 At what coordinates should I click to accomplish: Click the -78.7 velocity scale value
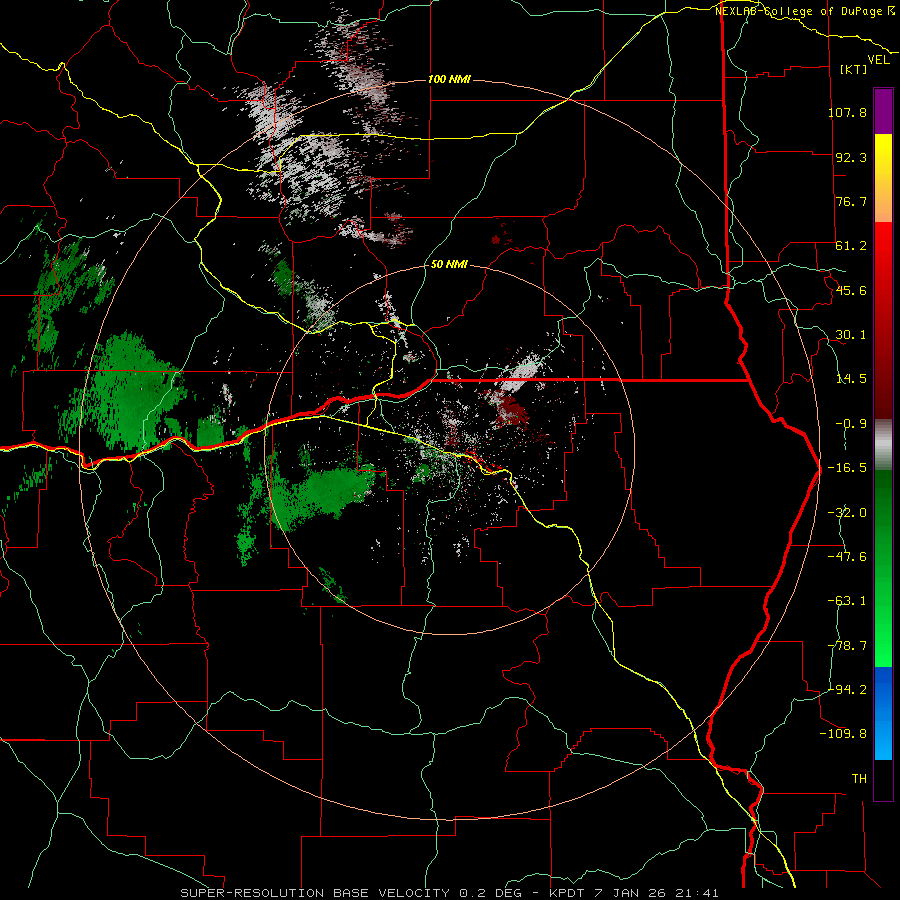pos(847,646)
